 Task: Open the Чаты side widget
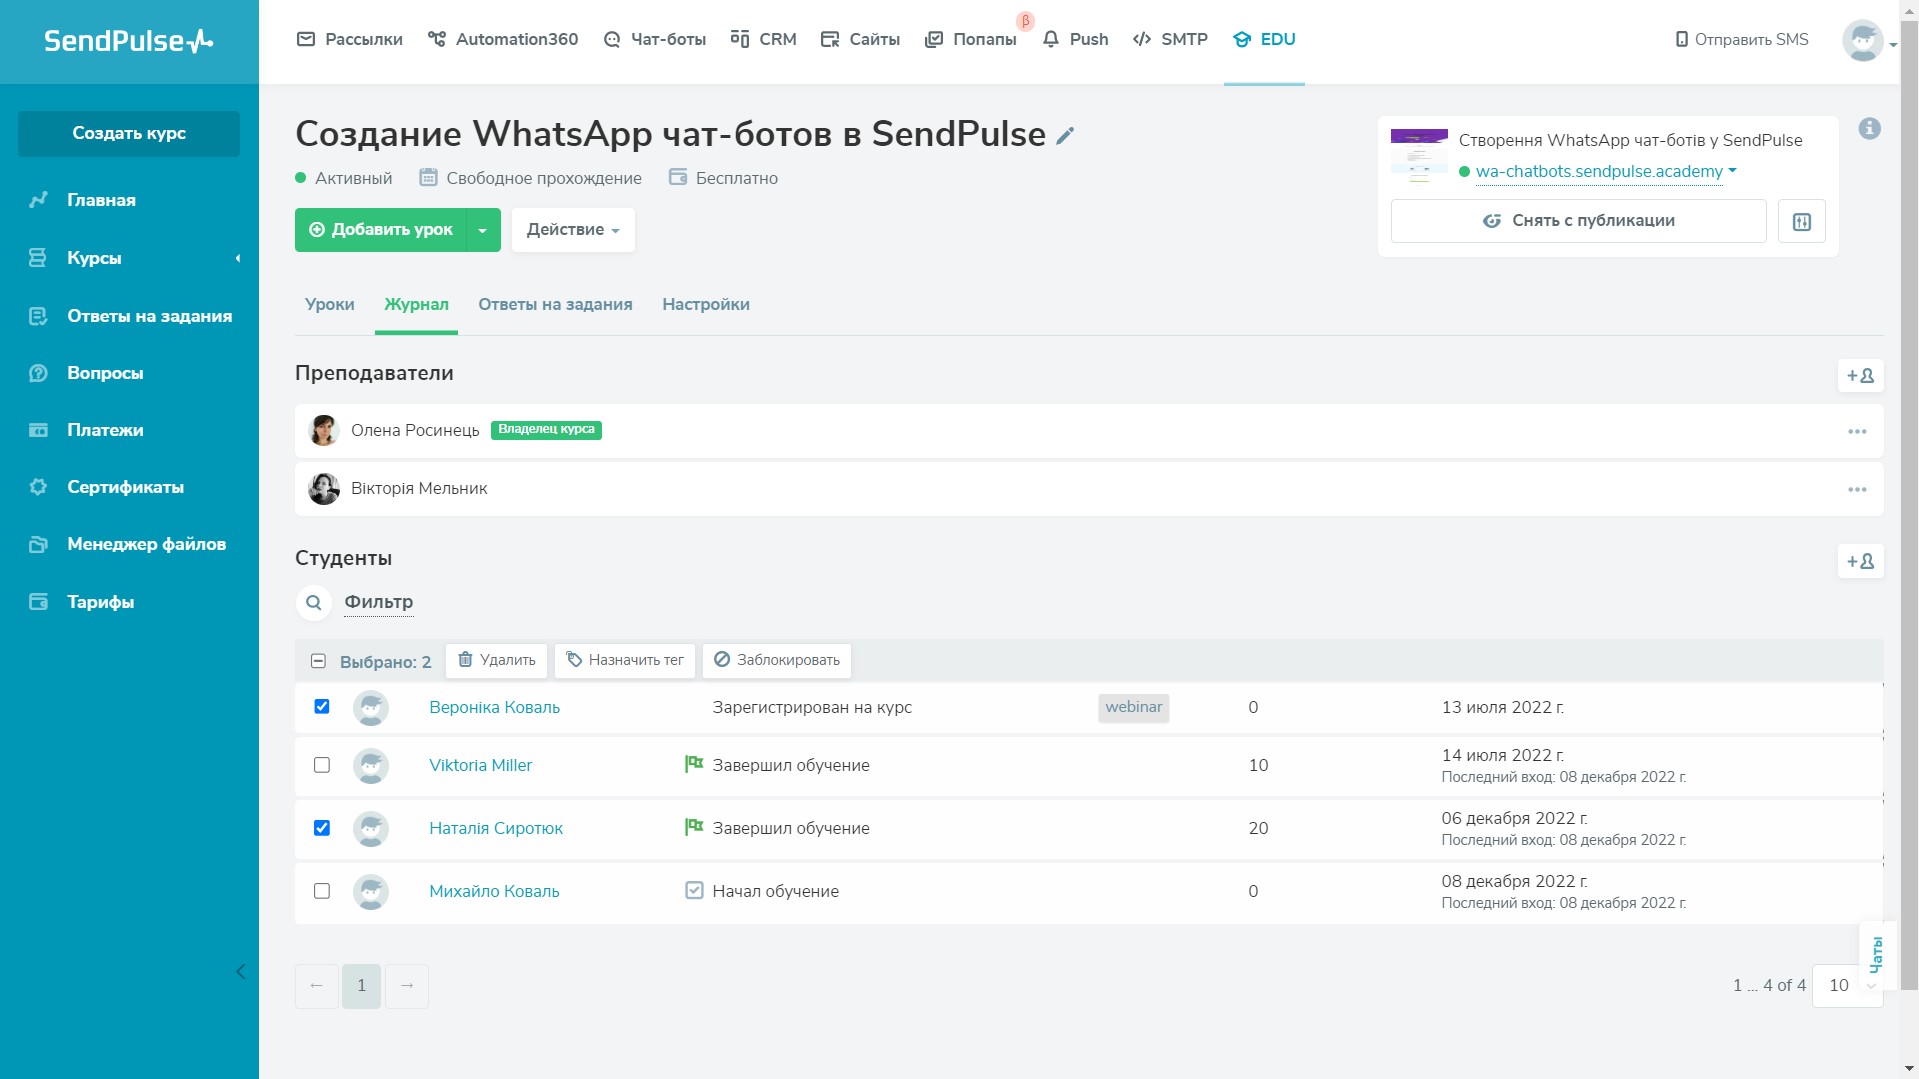click(1876, 955)
